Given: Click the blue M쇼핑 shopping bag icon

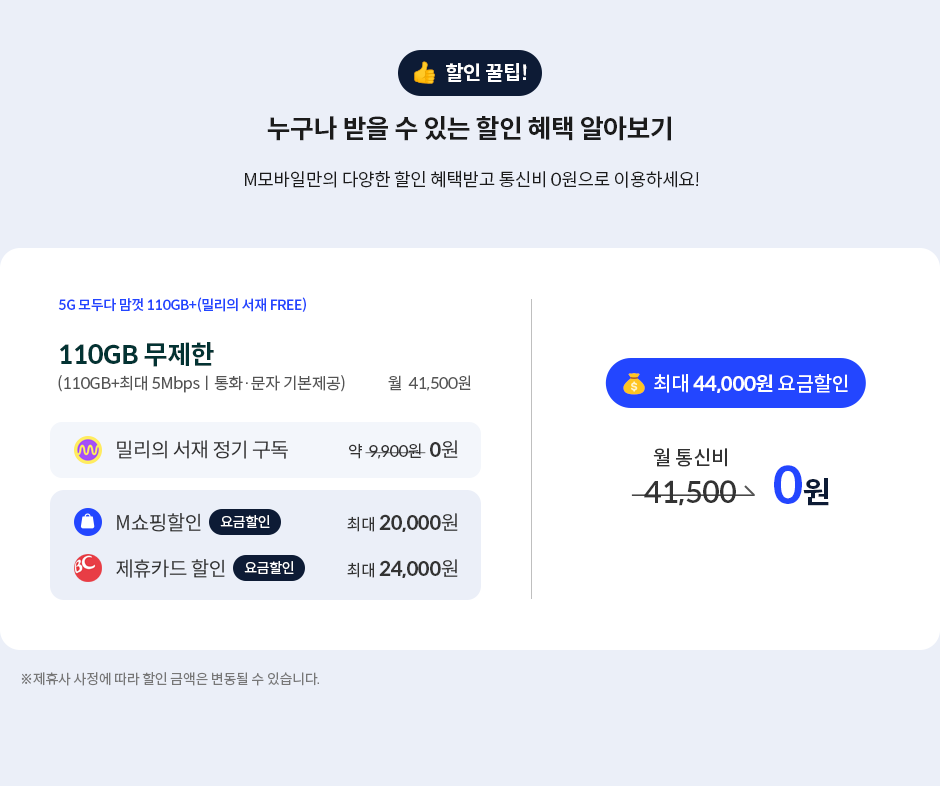Looking at the screenshot, I should tap(88, 522).
